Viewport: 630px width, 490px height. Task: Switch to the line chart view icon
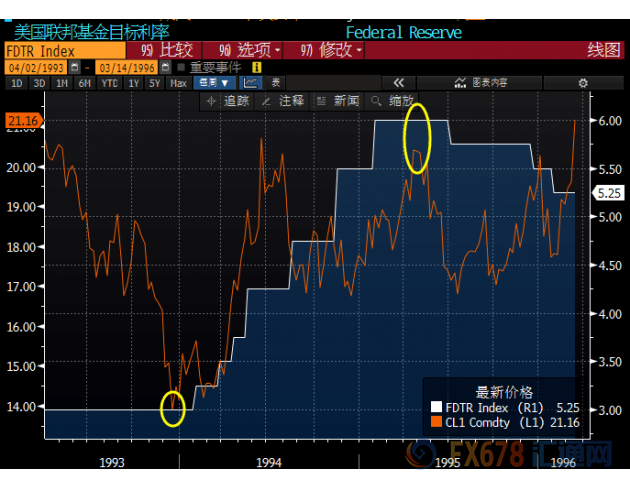pyautogui.click(x=251, y=83)
